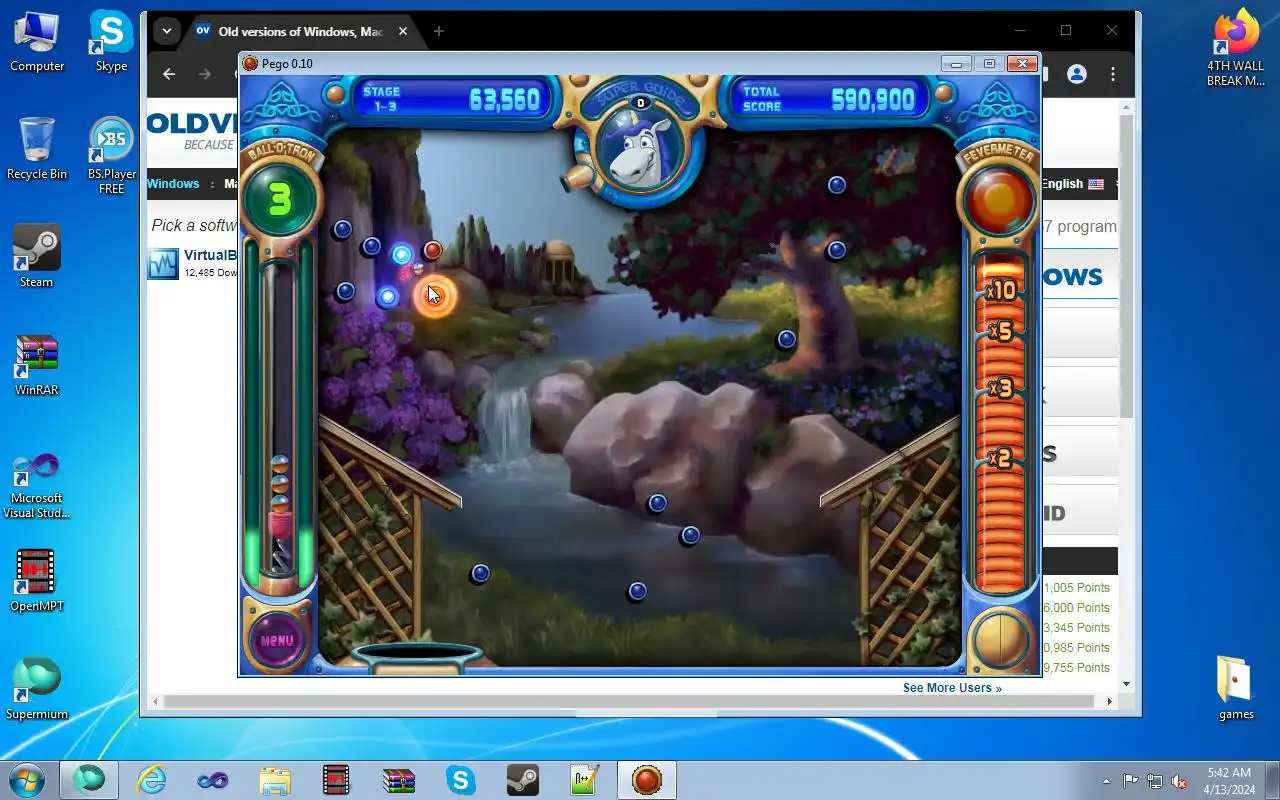Launch Internet Explorer from the taskbar

coord(152,779)
